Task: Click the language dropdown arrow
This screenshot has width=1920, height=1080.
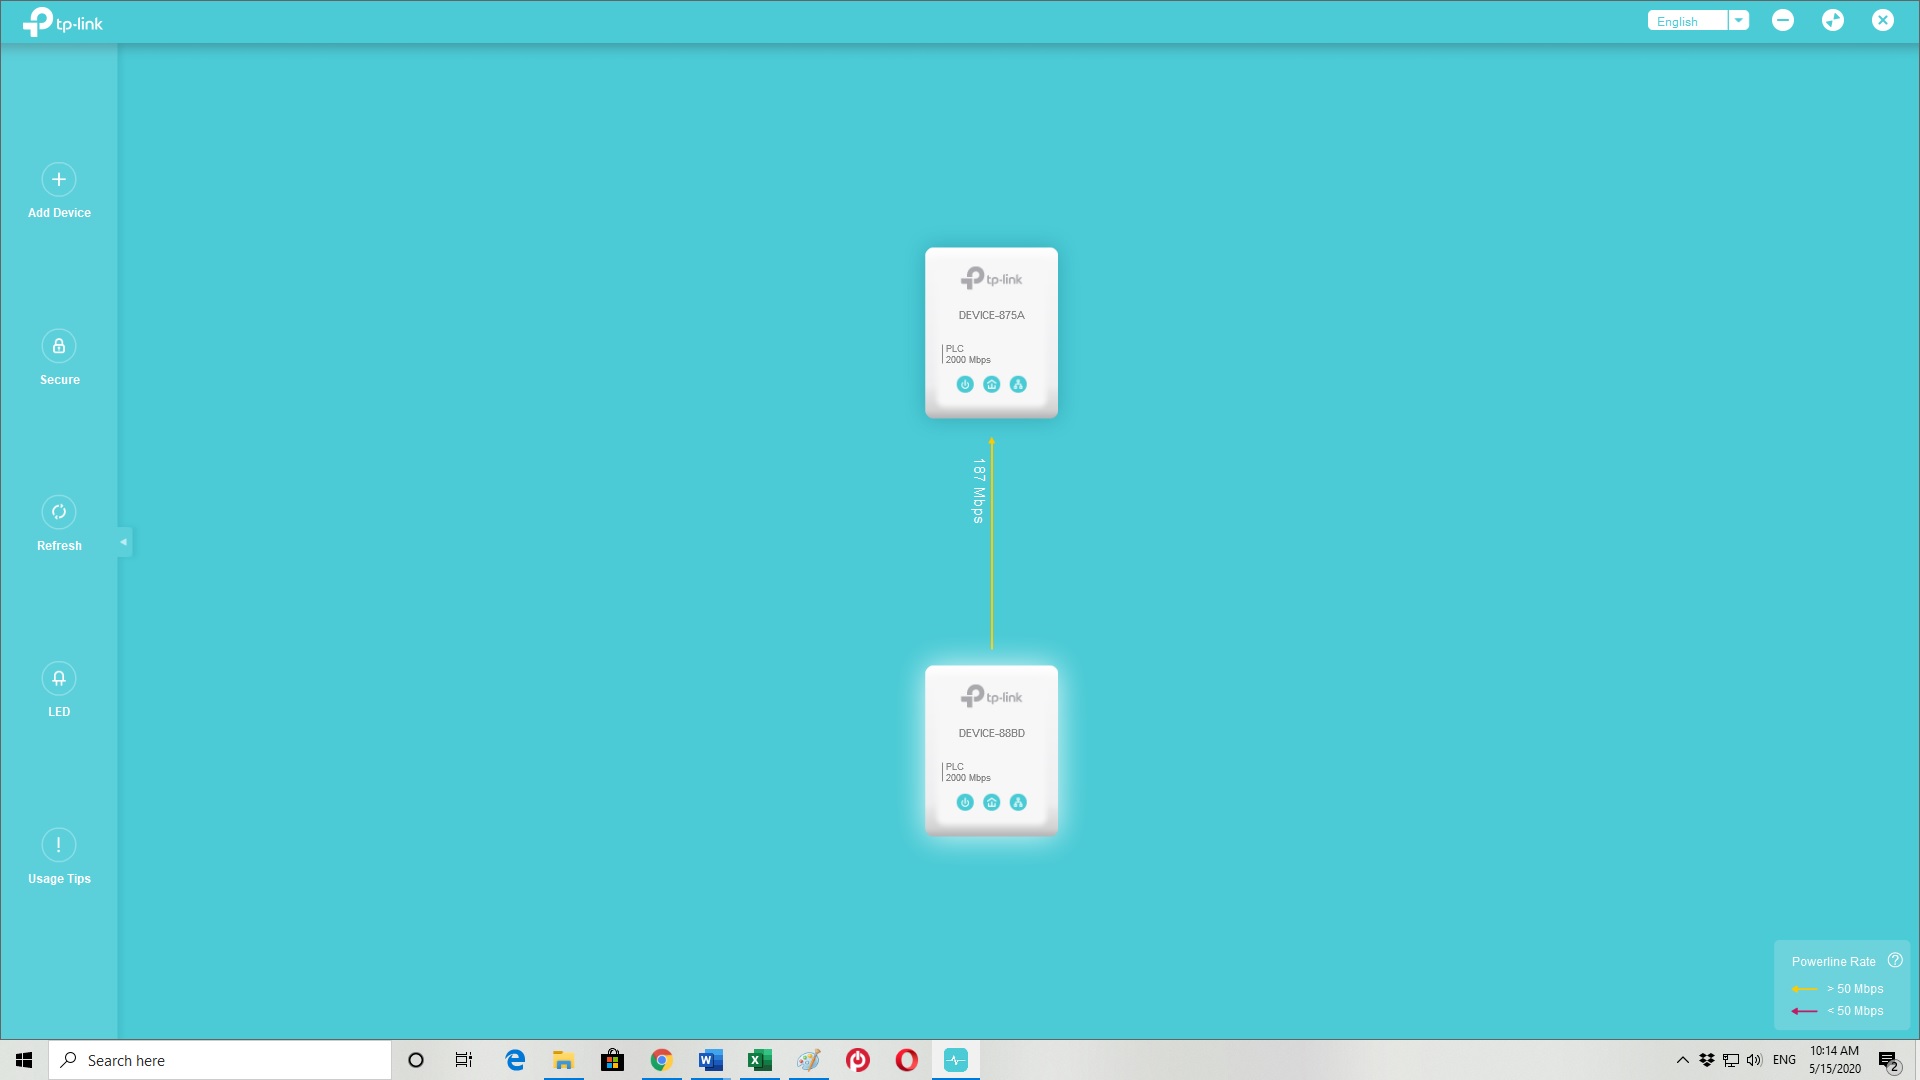Action: point(1739,21)
